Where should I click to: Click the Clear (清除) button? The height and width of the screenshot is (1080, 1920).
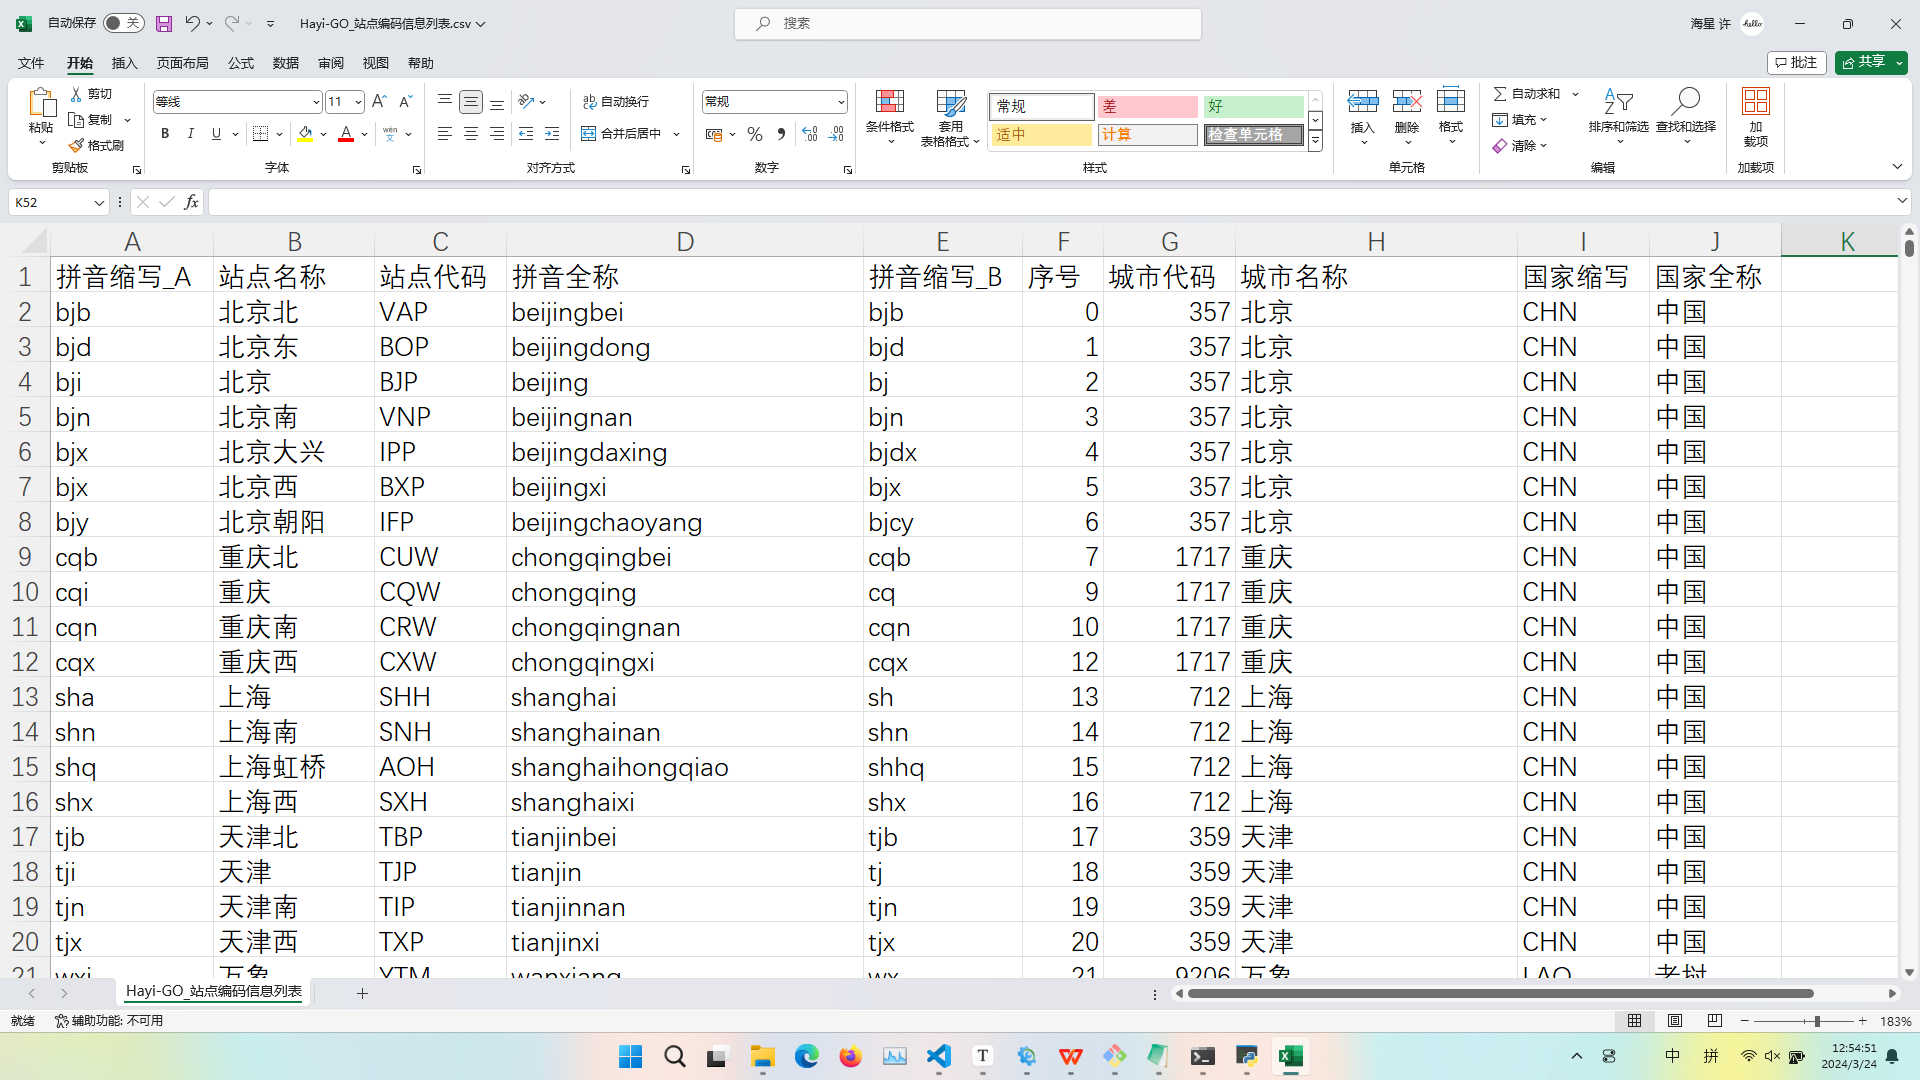click(1520, 146)
